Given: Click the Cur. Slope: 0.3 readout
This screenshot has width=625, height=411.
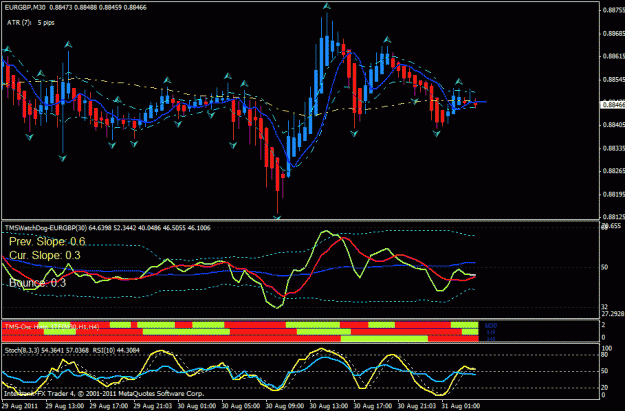Looking at the screenshot, I should tap(45, 255).
